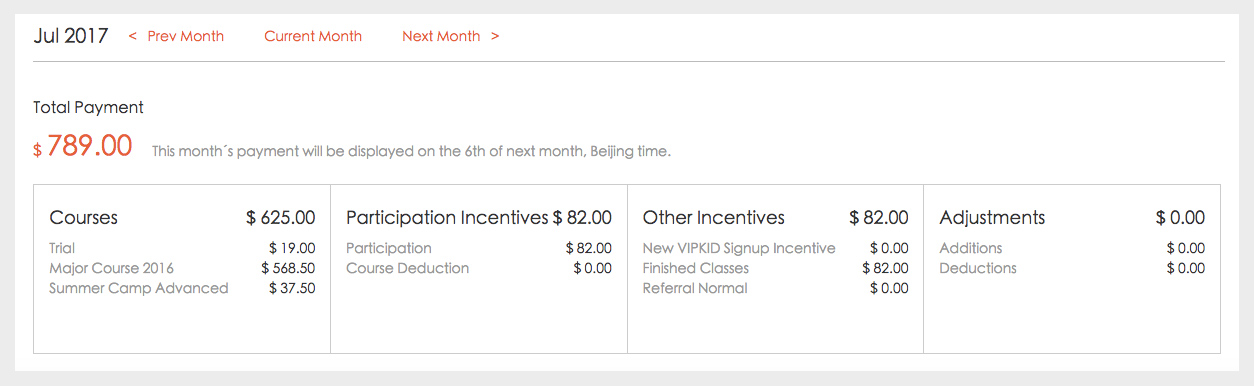Click the Course Deduction row
The image size is (1254, 386).
pyautogui.click(x=479, y=268)
